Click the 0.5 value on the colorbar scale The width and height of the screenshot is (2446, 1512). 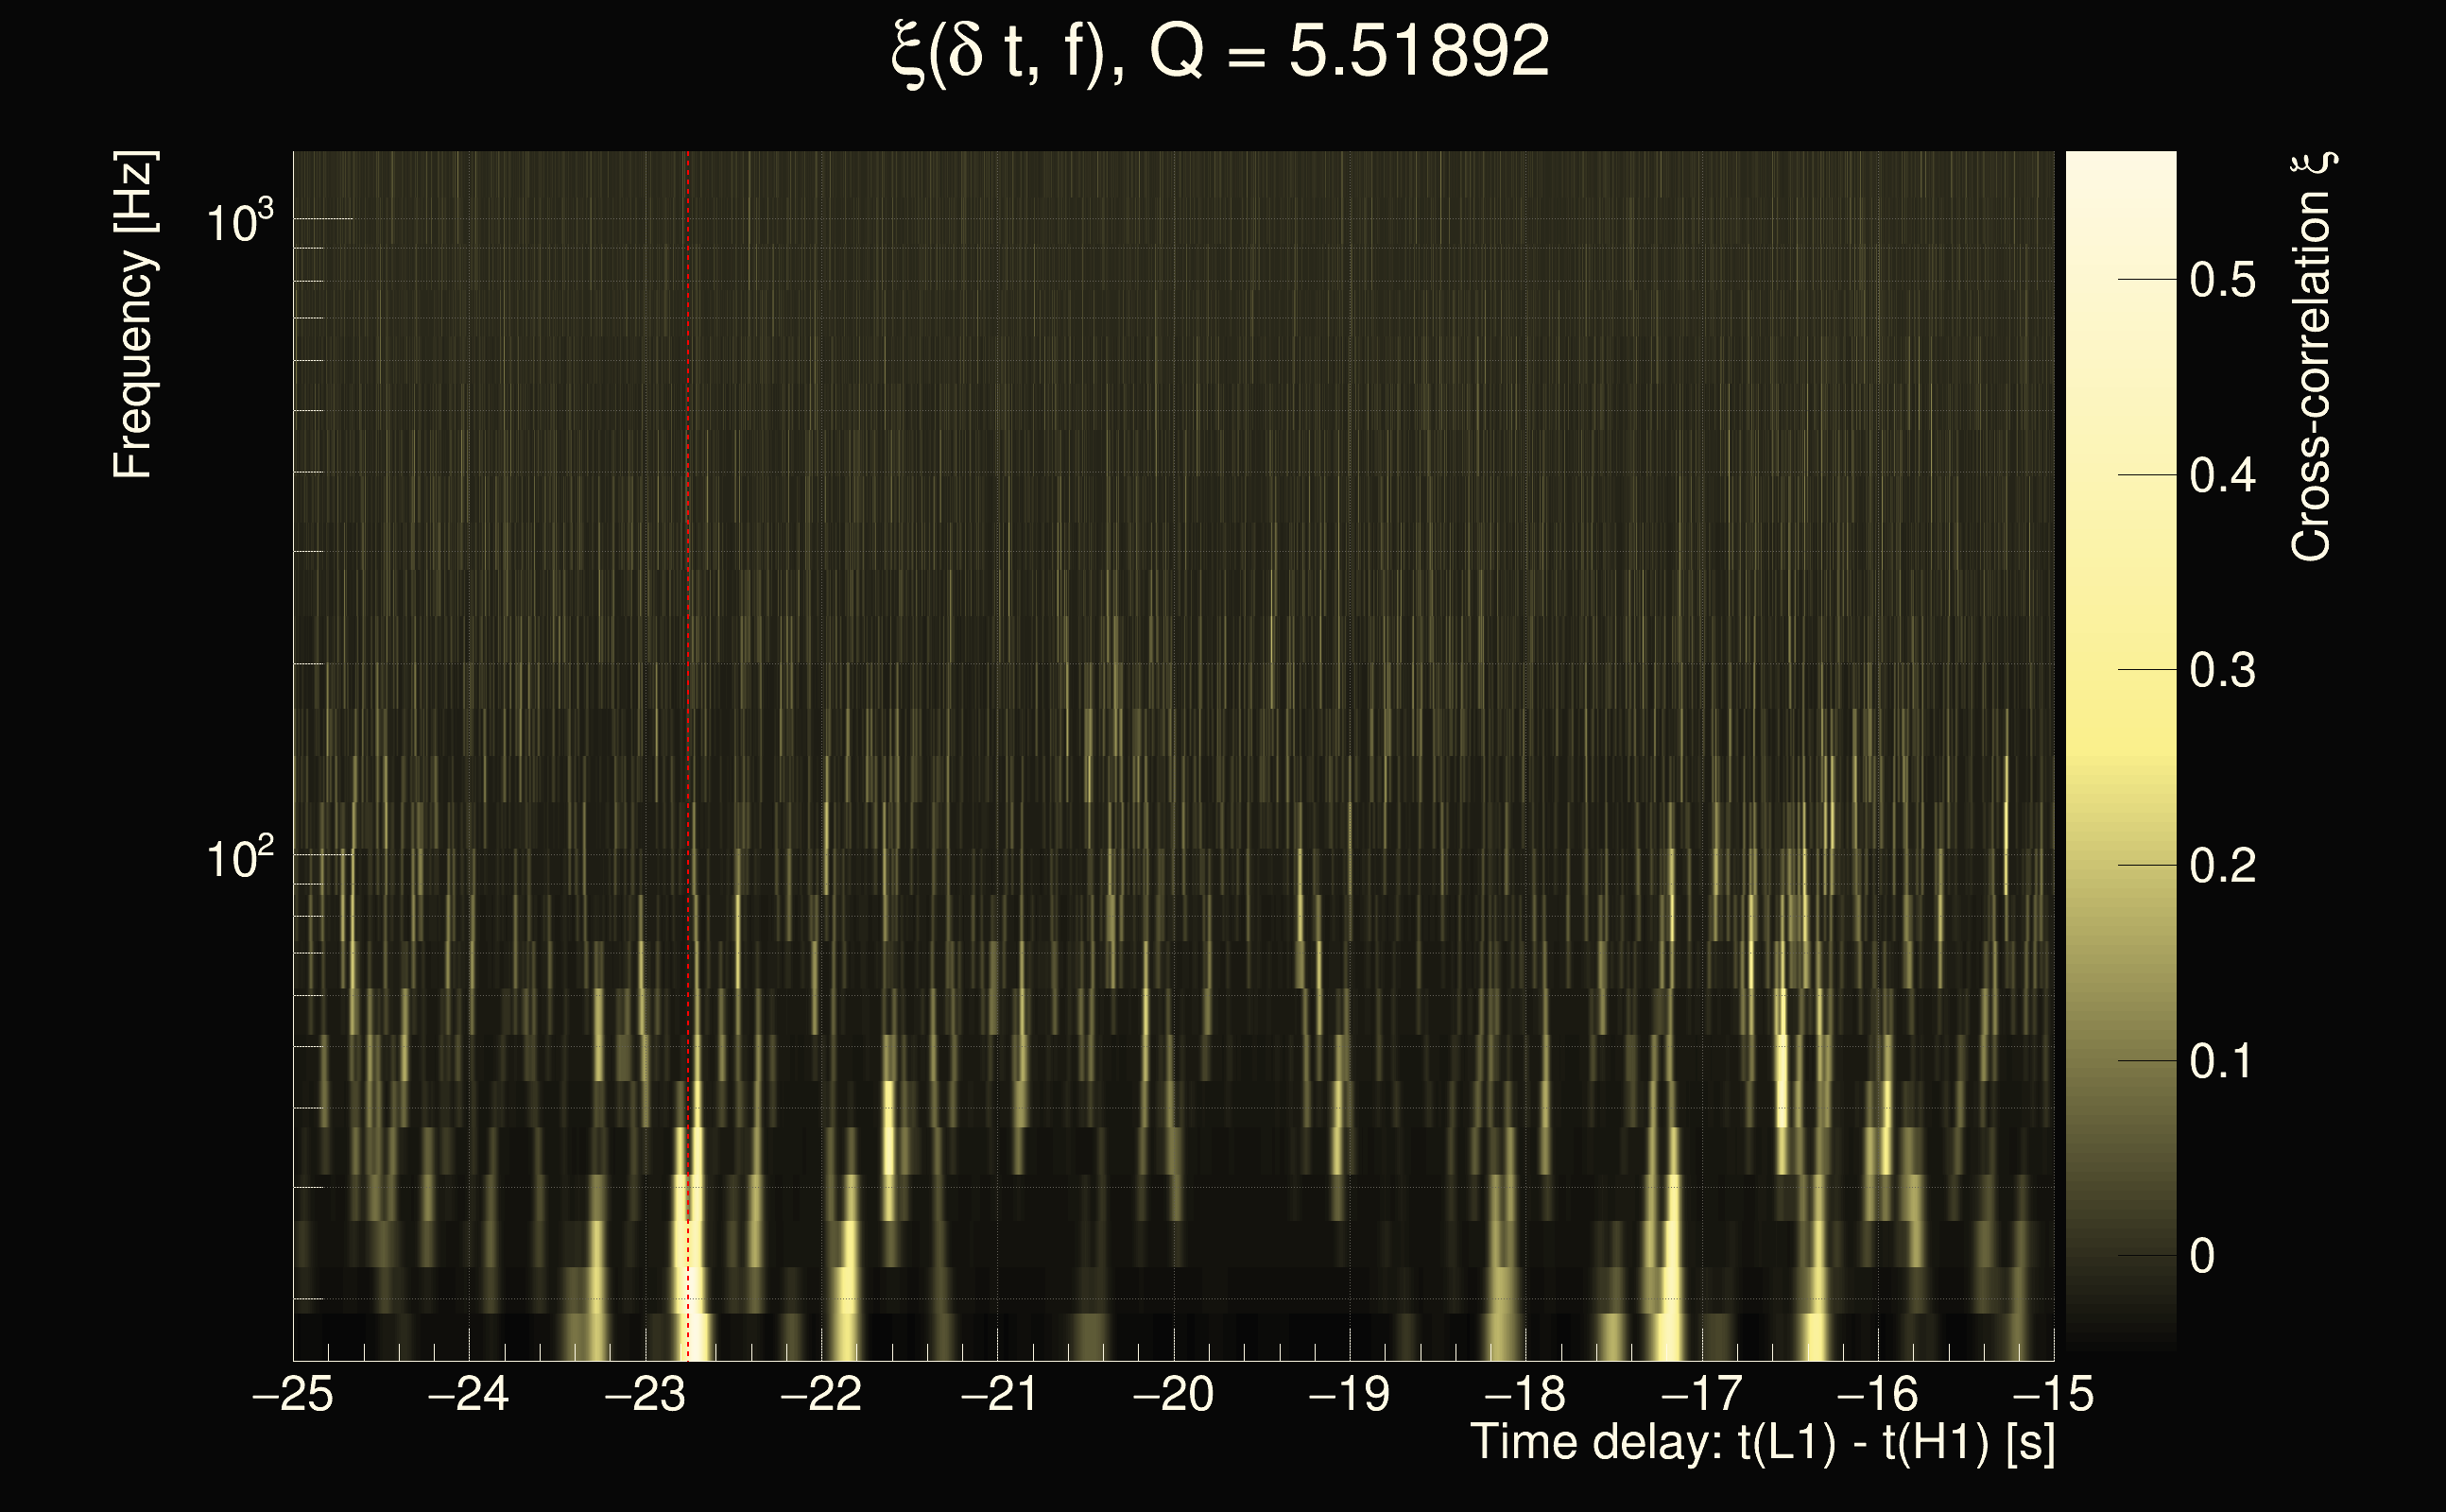click(2222, 280)
